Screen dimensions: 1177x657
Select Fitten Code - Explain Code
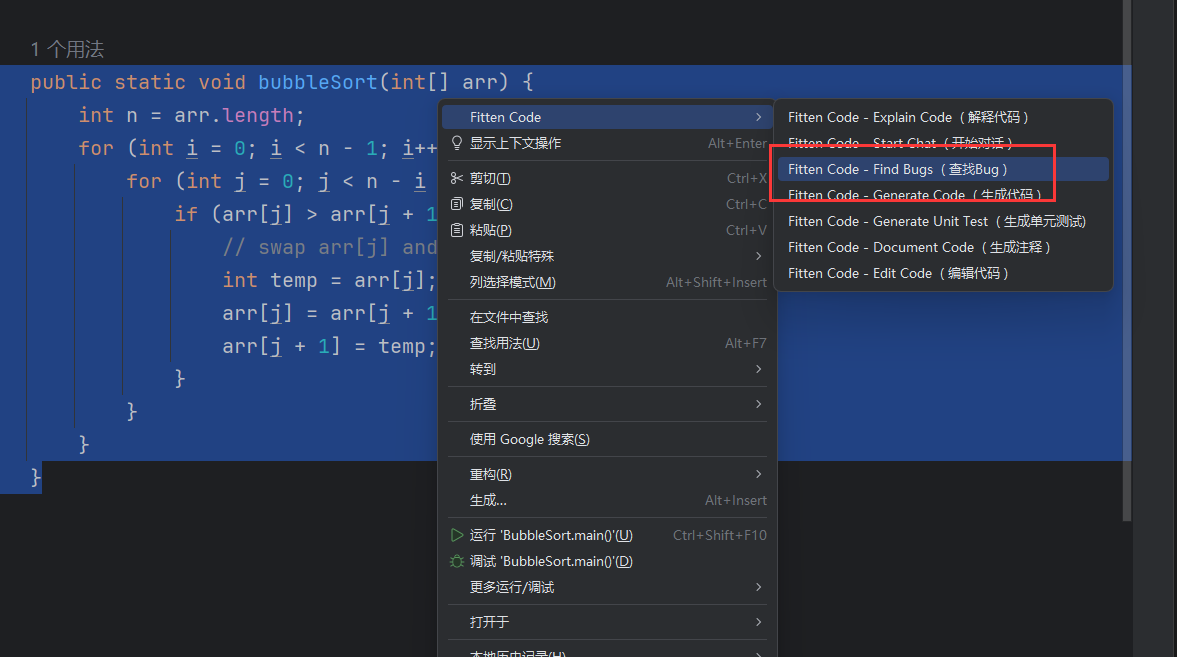click(x=908, y=117)
